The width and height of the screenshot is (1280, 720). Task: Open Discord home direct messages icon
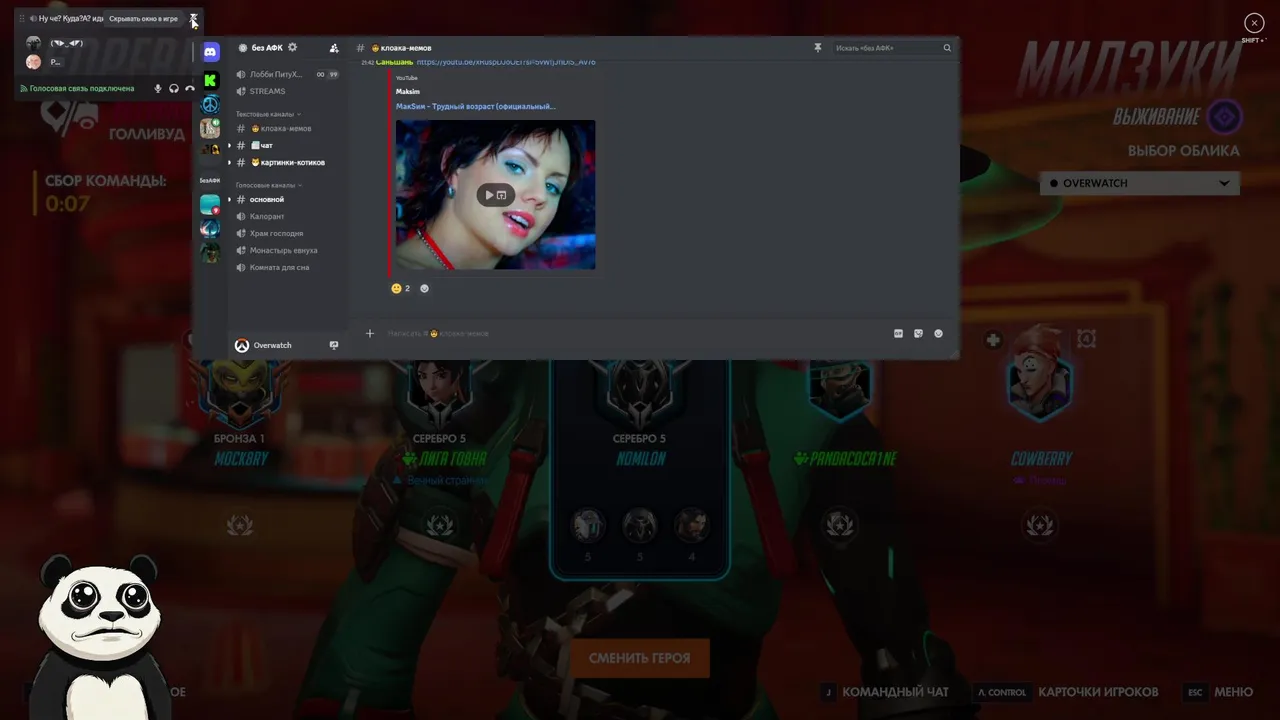[211, 51]
